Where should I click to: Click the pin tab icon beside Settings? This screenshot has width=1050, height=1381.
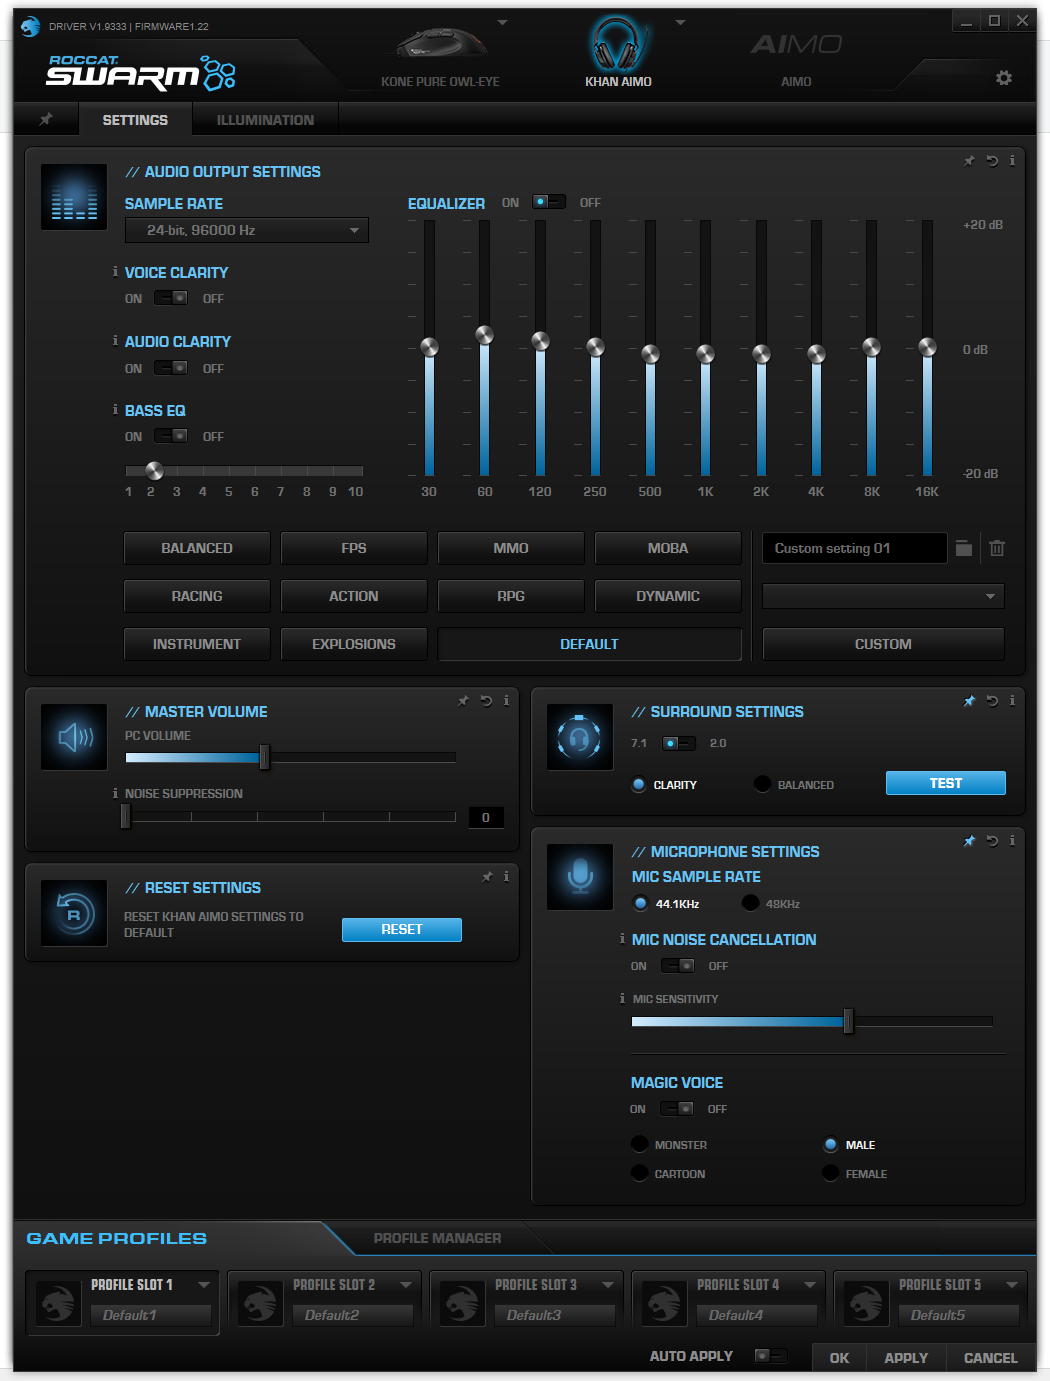point(45,119)
